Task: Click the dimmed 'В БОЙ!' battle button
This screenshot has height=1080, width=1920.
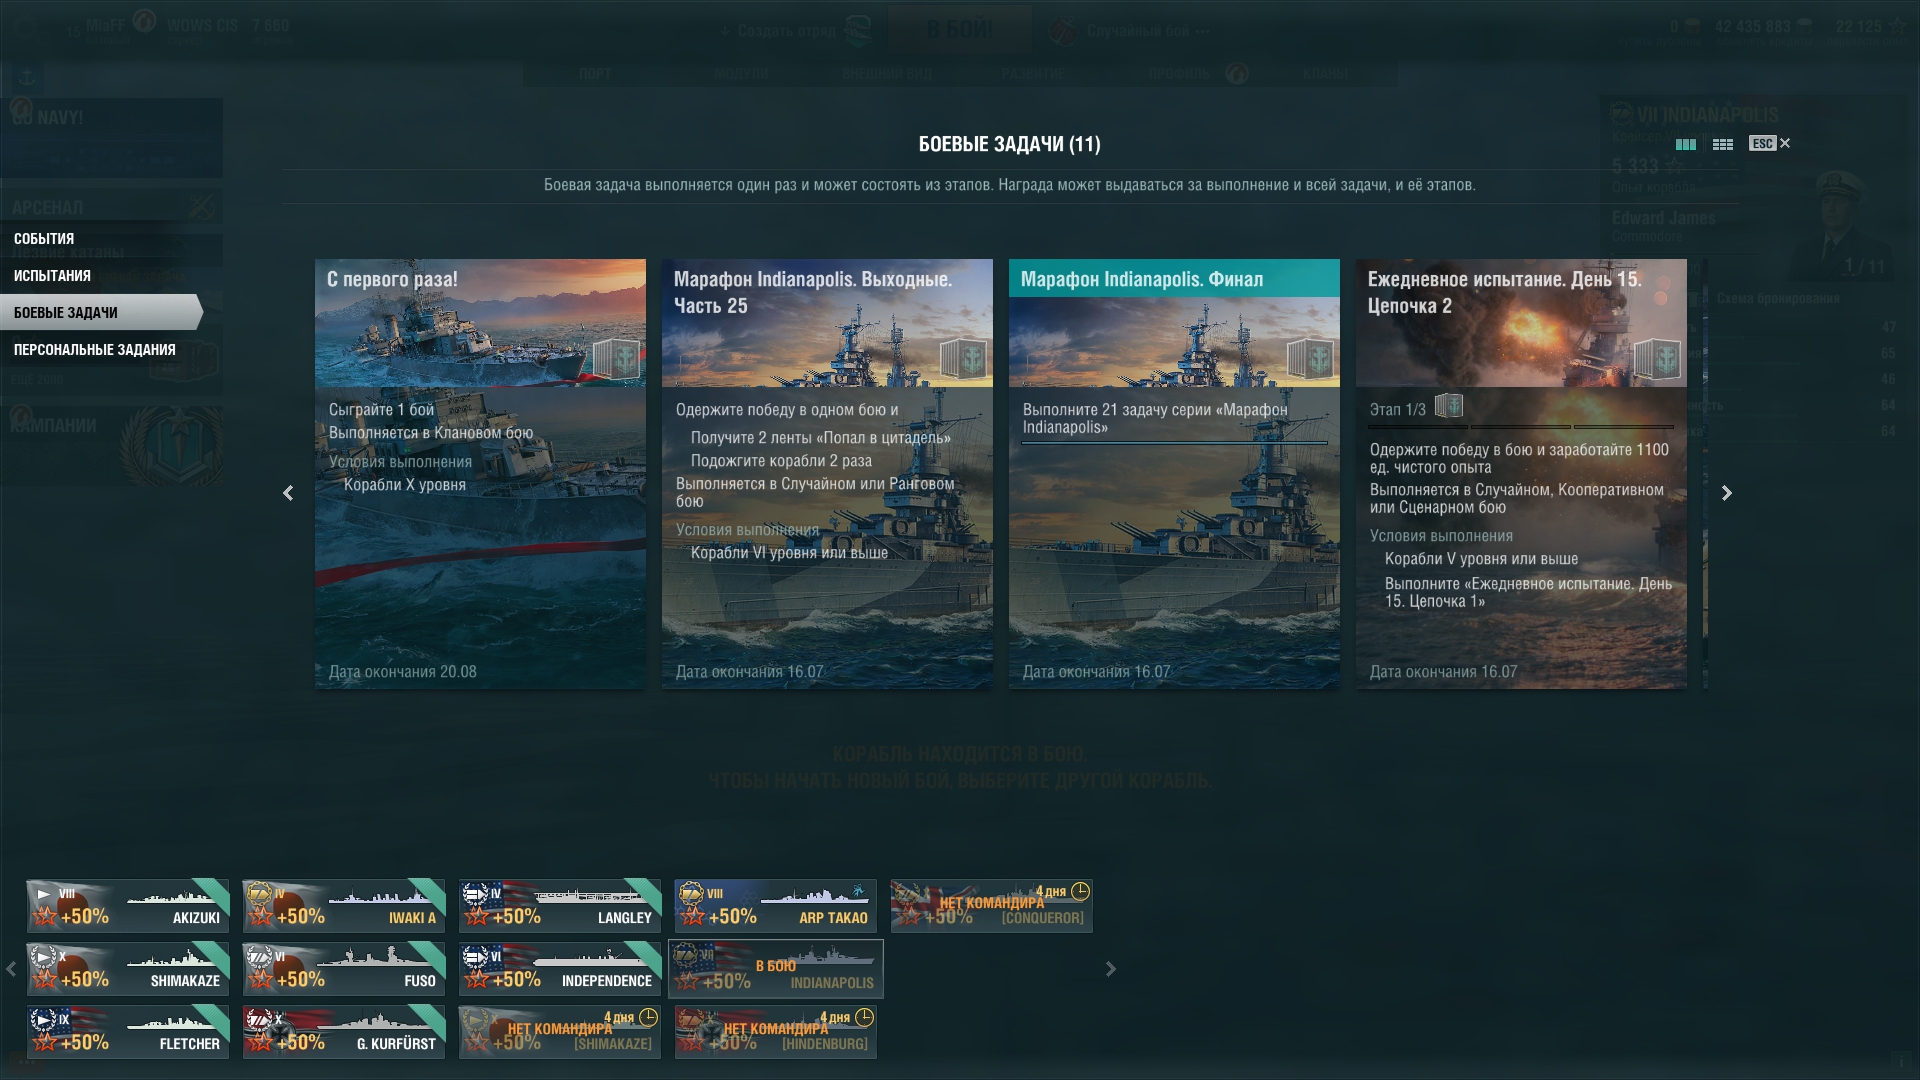Action: pos(959,29)
